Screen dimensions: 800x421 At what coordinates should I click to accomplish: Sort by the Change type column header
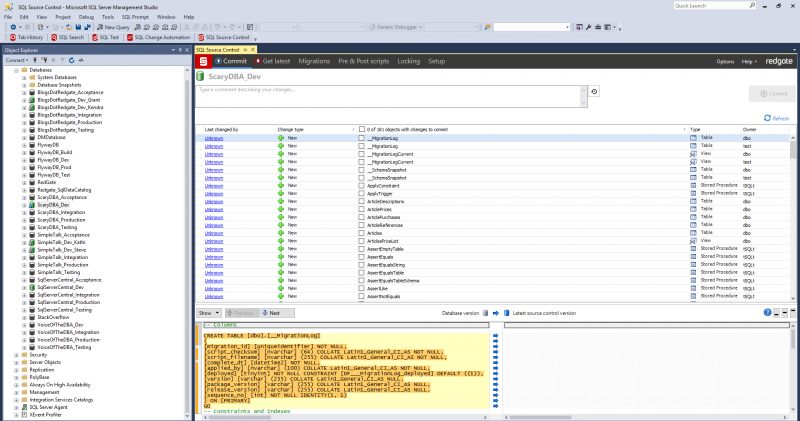tap(290, 130)
